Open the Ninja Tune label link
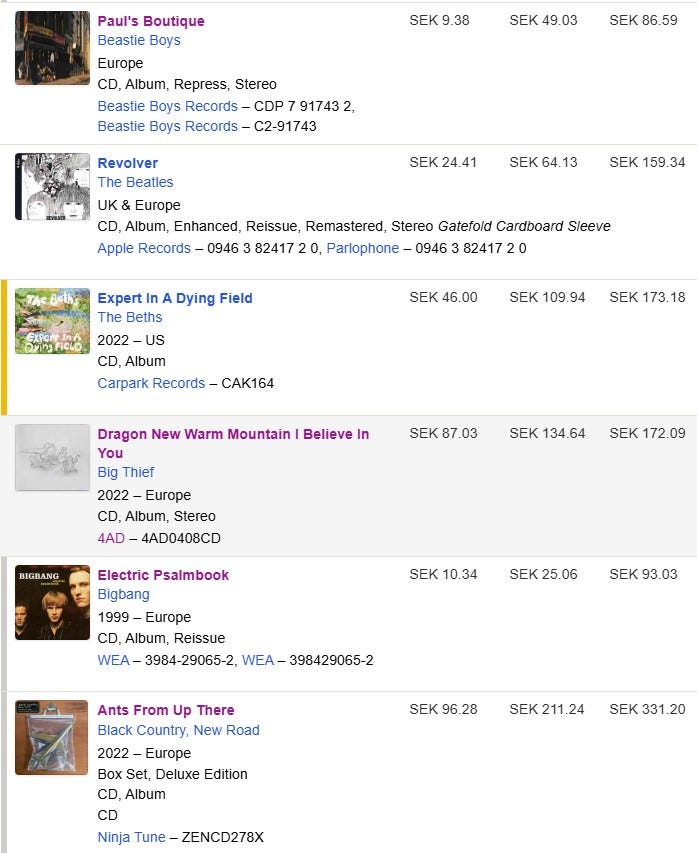 pos(131,837)
